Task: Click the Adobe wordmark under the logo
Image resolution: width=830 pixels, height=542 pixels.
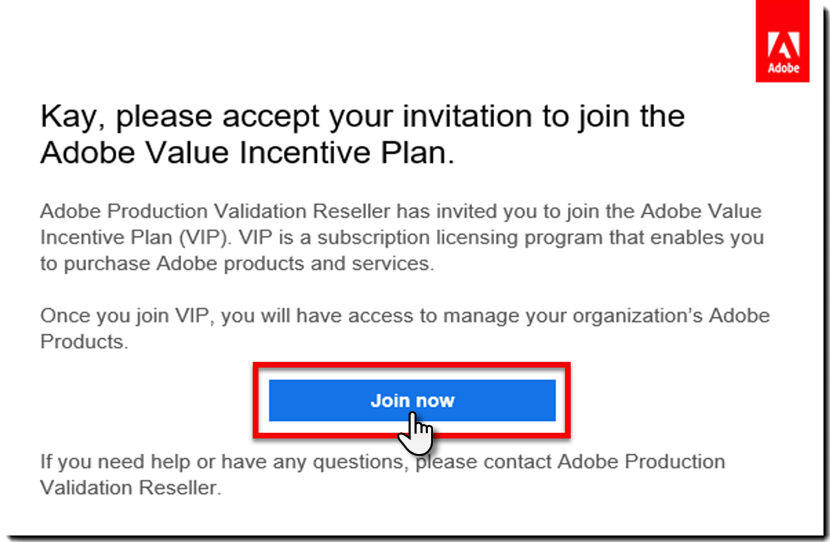Action: pyautogui.click(x=783, y=68)
